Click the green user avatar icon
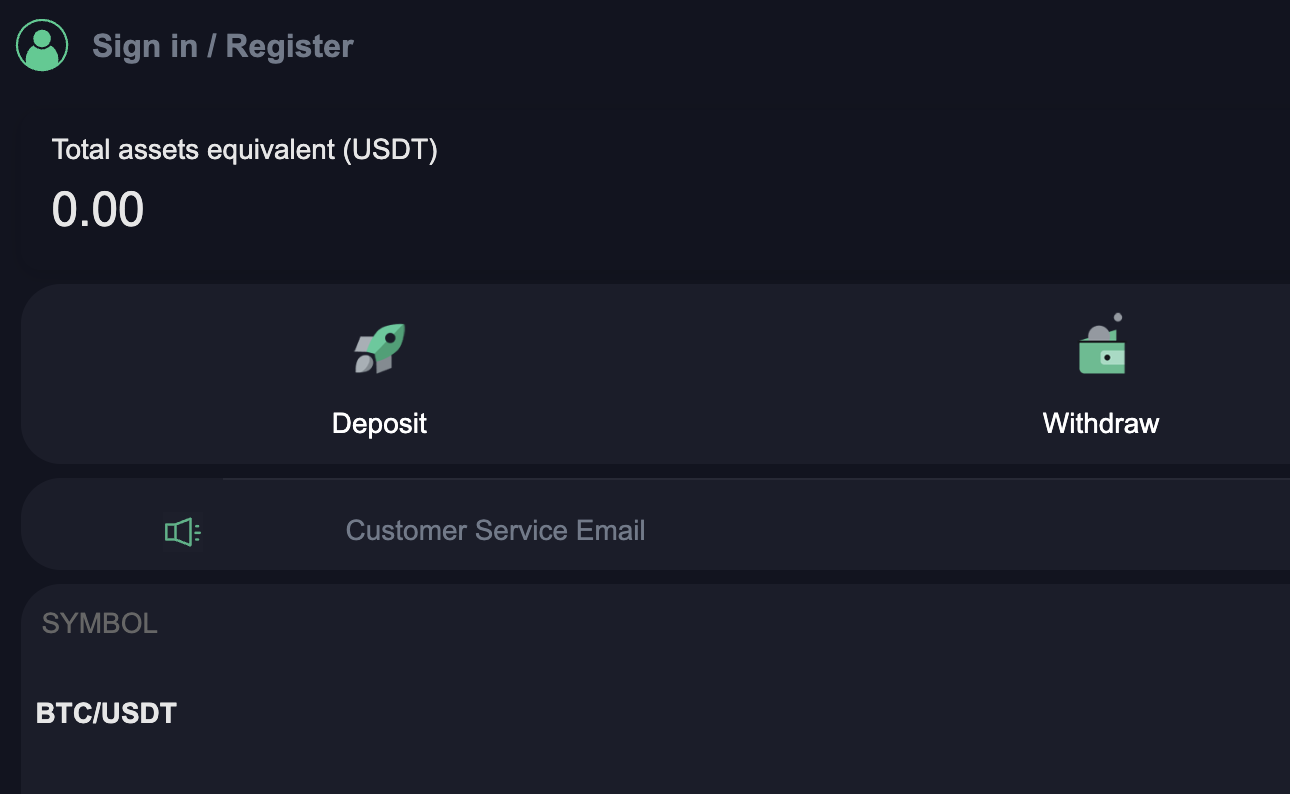The height and width of the screenshot is (794, 1290). point(42,46)
